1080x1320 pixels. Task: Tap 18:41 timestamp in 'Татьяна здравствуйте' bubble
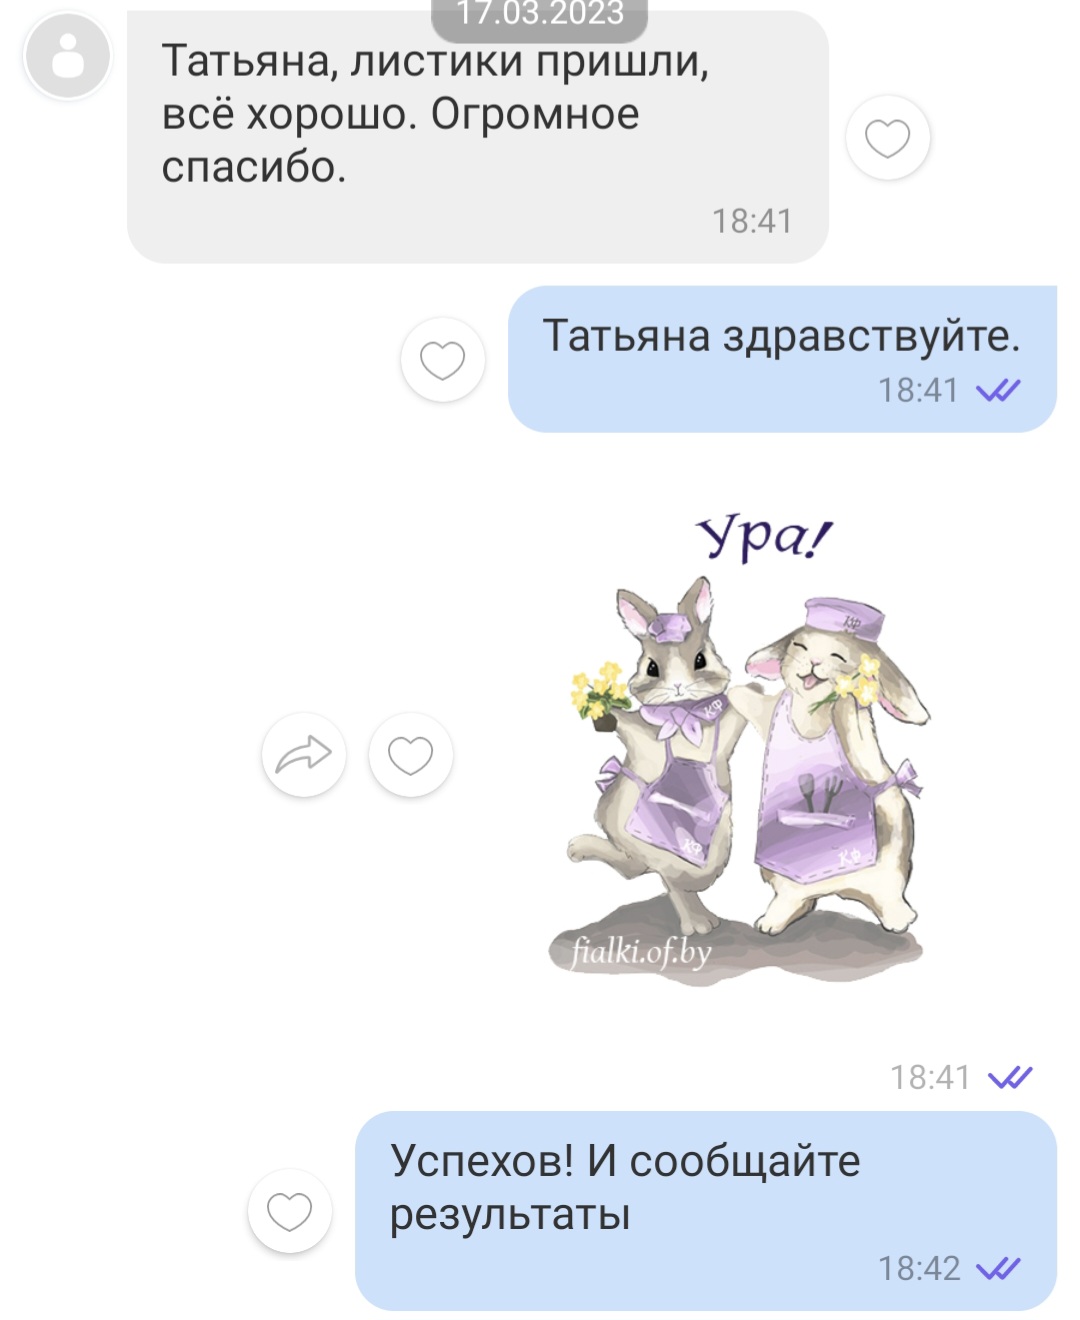(918, 390)
